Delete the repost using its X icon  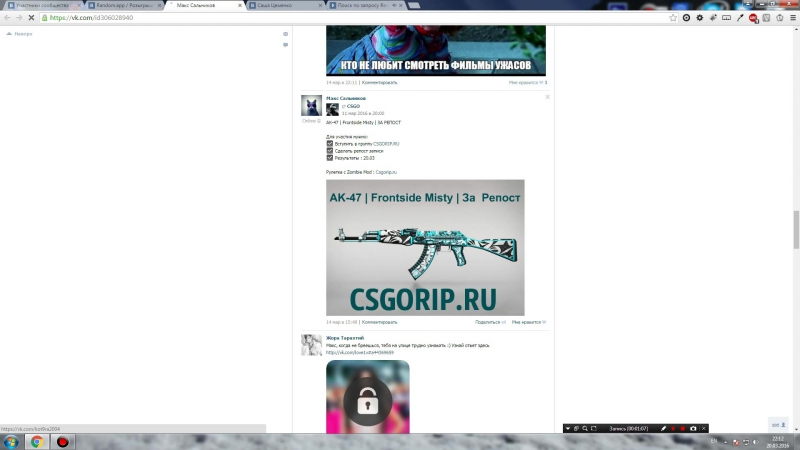547,97
